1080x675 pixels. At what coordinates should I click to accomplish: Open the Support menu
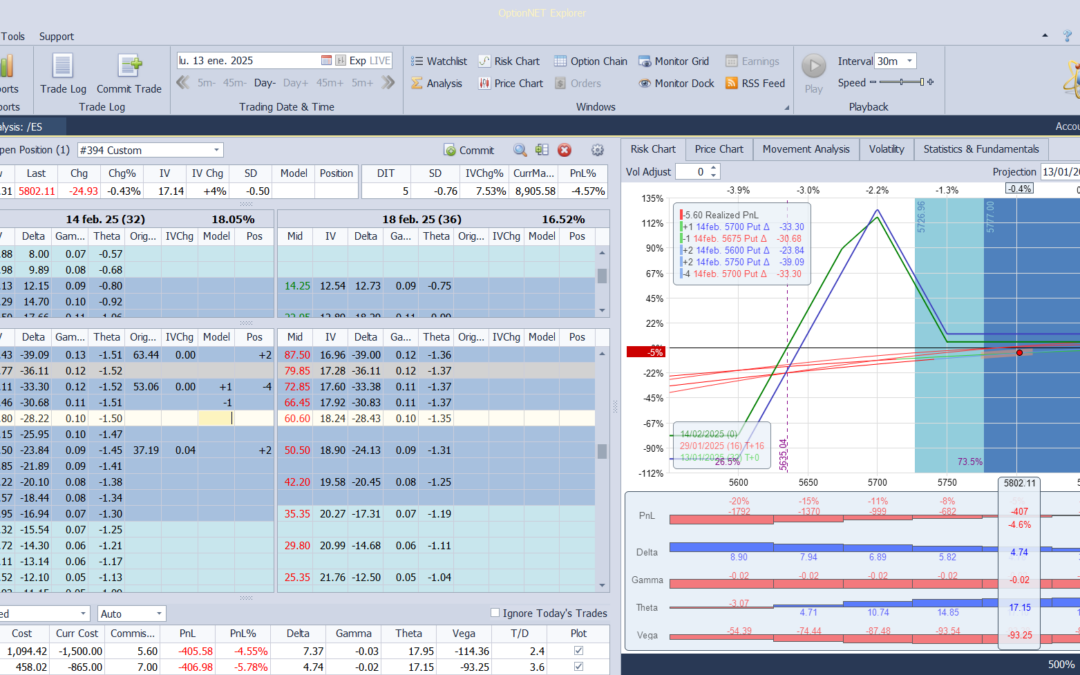coord(56,37)
